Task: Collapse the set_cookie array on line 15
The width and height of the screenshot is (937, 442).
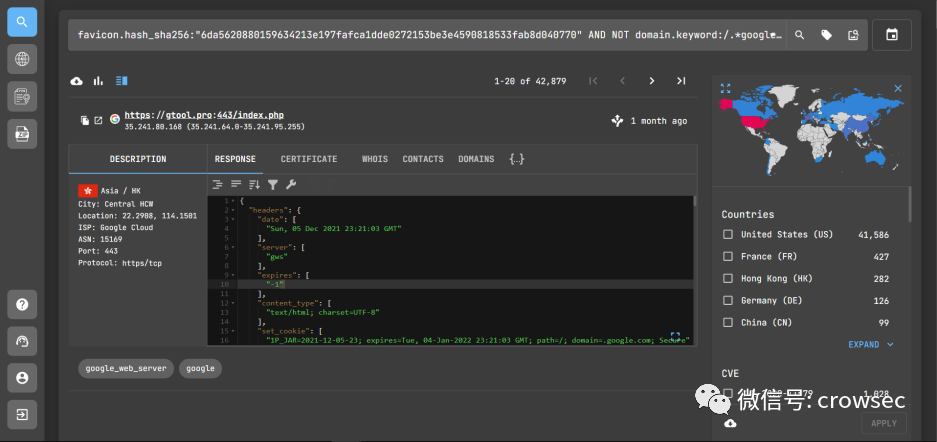Action: tap(233, 331)
